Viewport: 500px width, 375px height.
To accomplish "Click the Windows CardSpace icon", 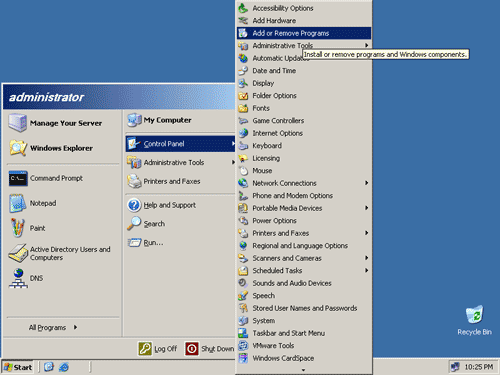I will point(243,358).
